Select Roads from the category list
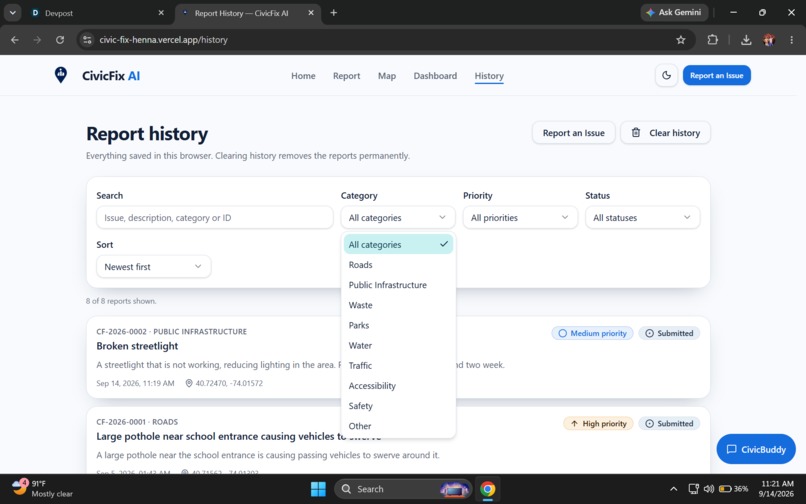Viewport: 806px width, 504px height. [x=398, y=265]
